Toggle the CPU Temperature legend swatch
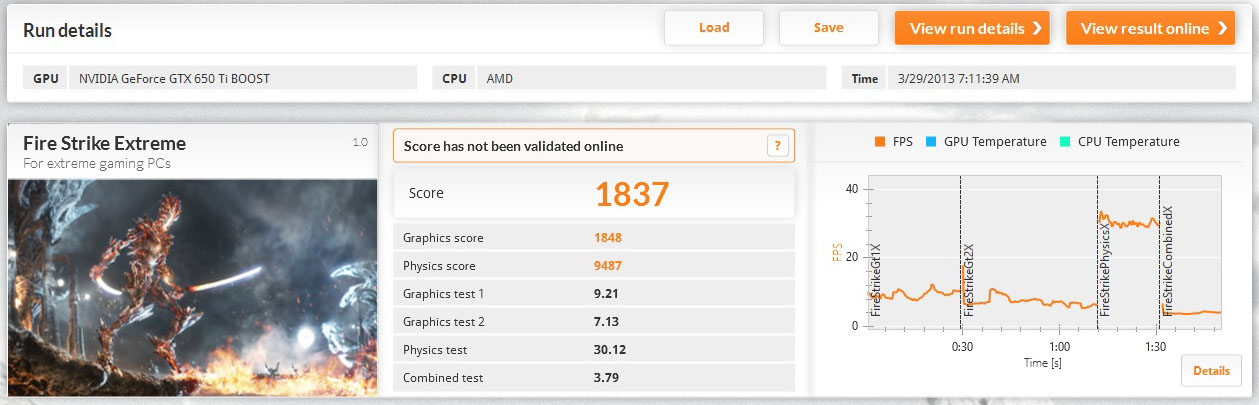 [1067, 142]
